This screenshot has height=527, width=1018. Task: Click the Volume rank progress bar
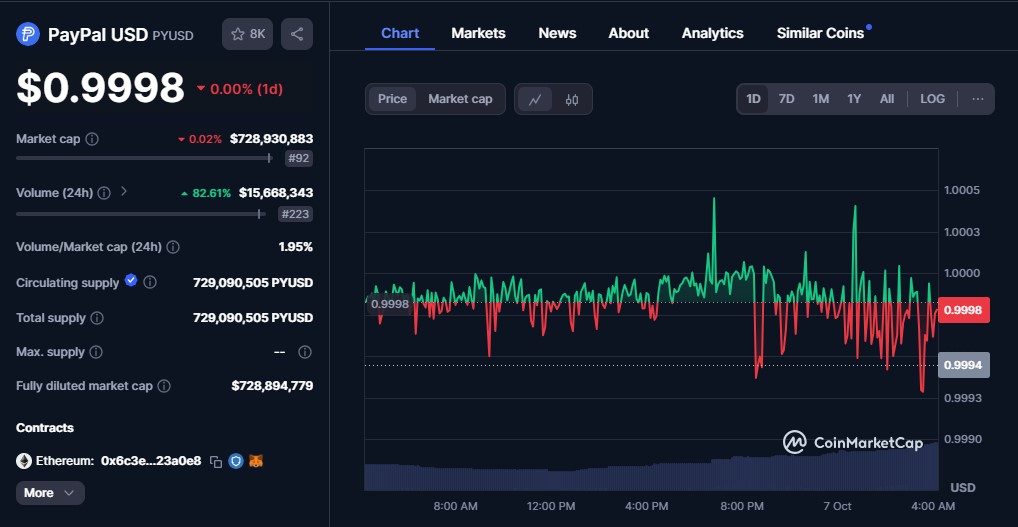coord(140,214)
